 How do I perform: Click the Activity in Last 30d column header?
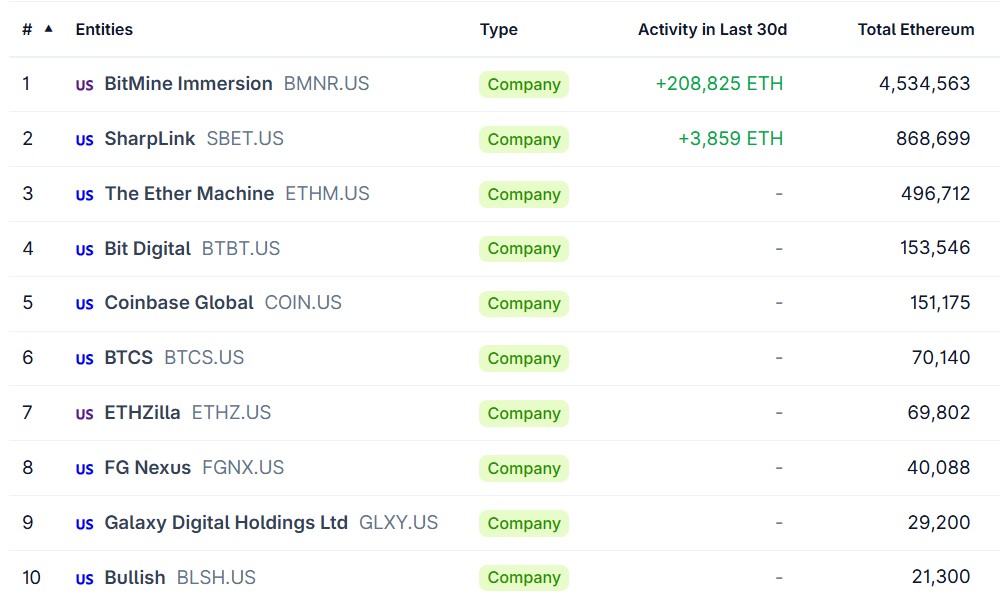coord(712,29)
